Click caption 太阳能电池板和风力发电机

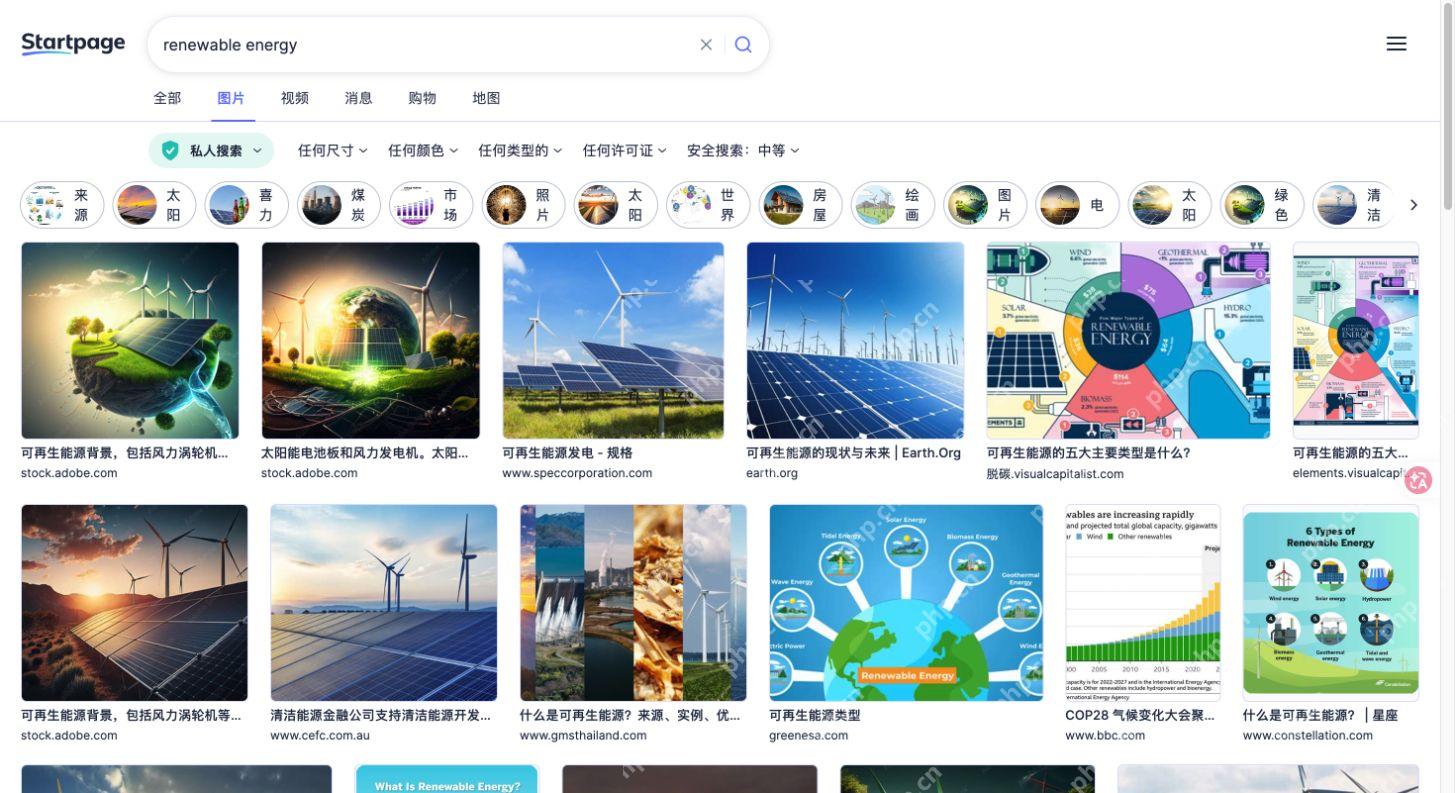pos(365,453)
